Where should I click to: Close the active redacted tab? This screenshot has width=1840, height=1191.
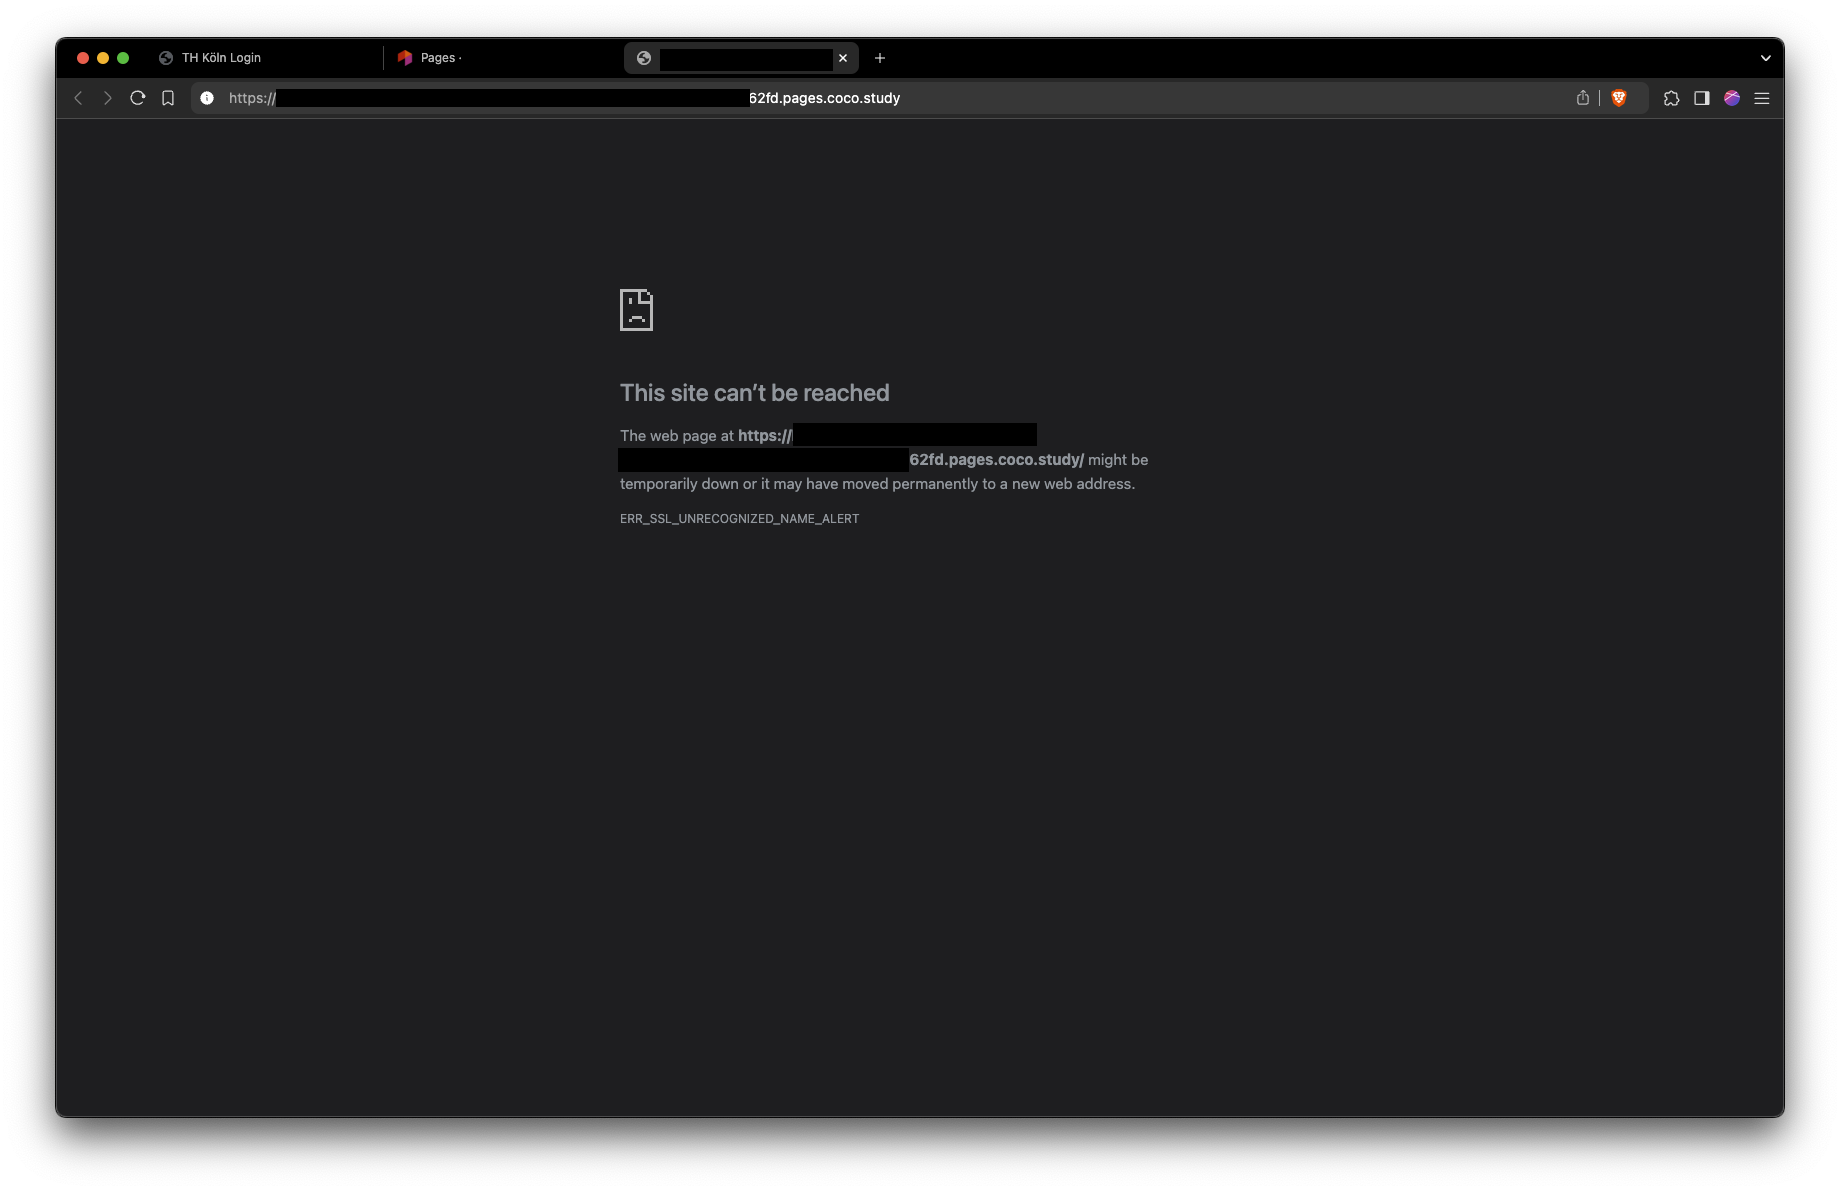point(843,58)
